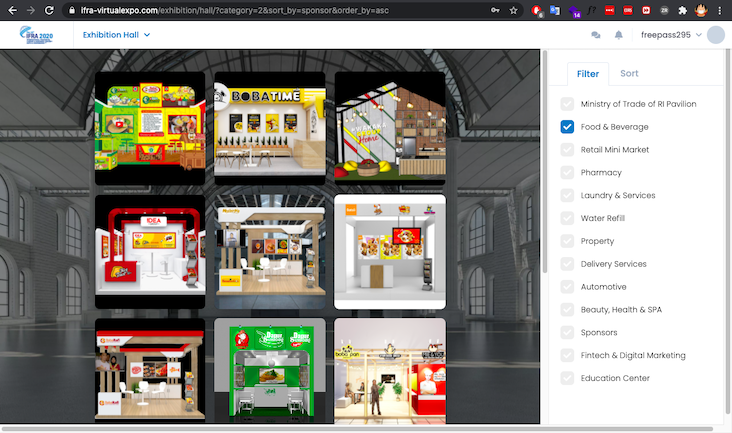
Task: Switch to the Sort tab
Action: click(x=629, y=74)
